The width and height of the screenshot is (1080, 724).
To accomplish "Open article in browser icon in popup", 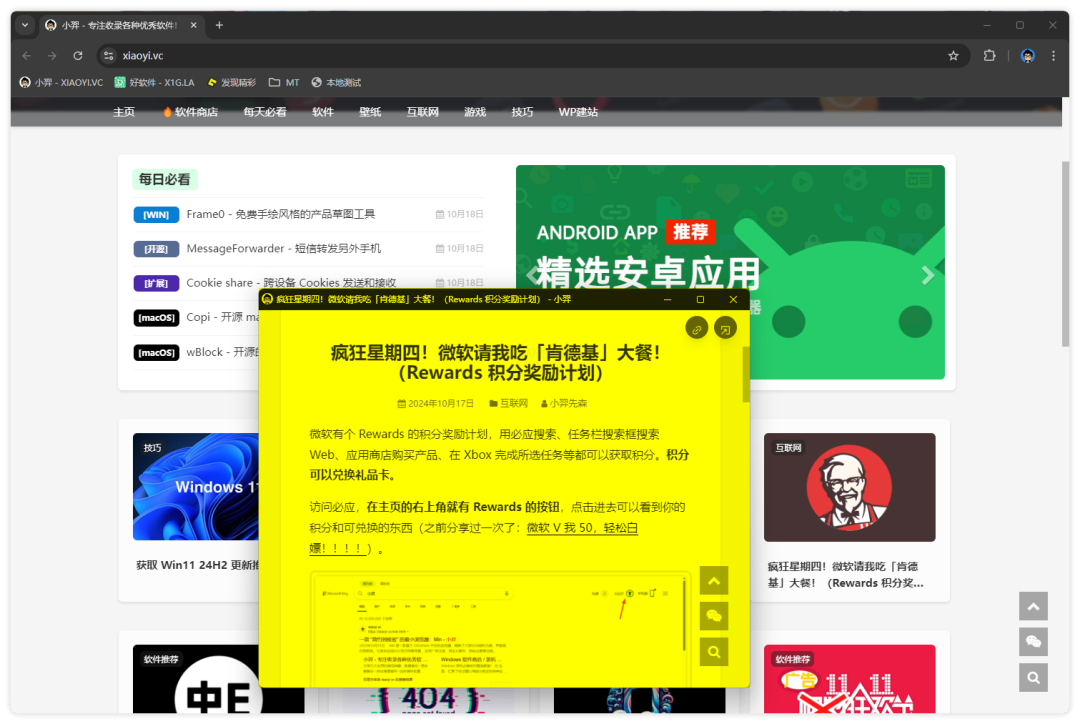I will click(x=725, y=329).
